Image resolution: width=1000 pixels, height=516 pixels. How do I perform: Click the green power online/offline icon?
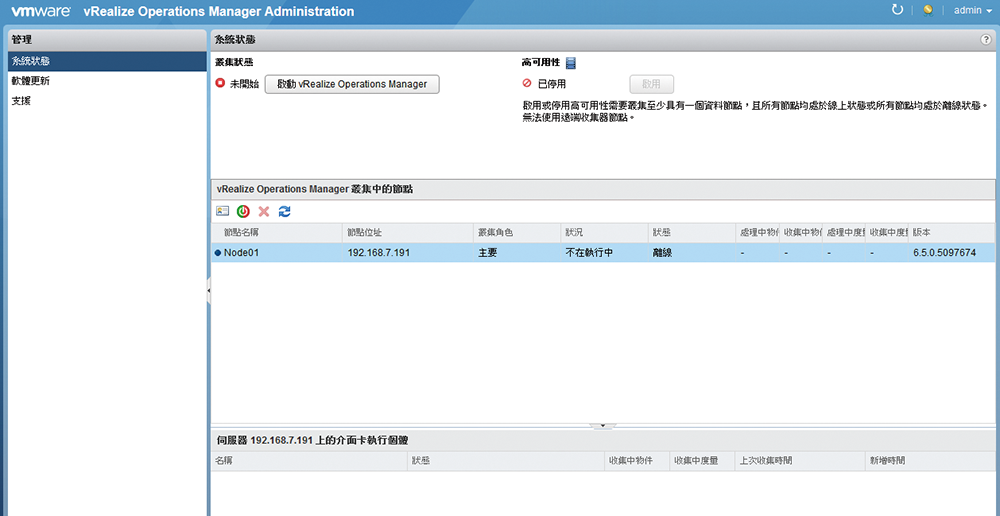[243, 211]
